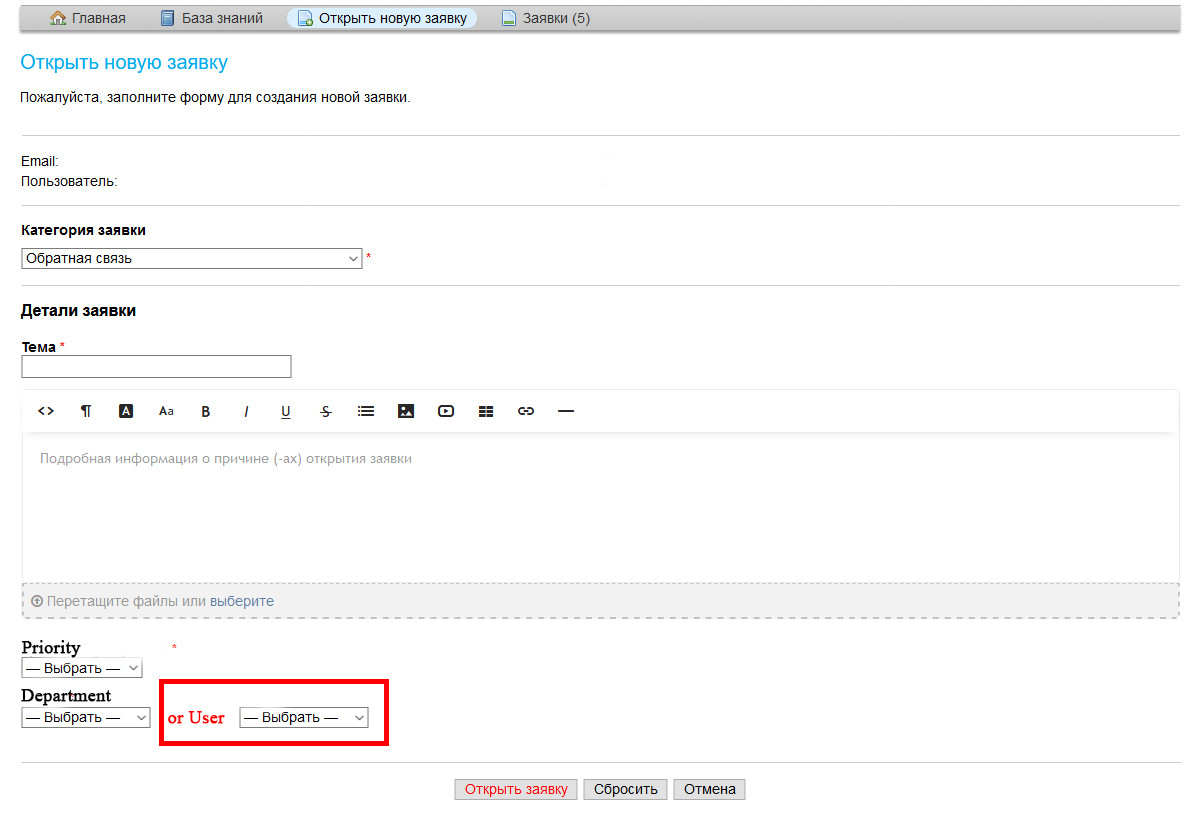Expand the 'or User' dropdown
This screenshot has height=834, width=1200.
(x=304, y=717)
